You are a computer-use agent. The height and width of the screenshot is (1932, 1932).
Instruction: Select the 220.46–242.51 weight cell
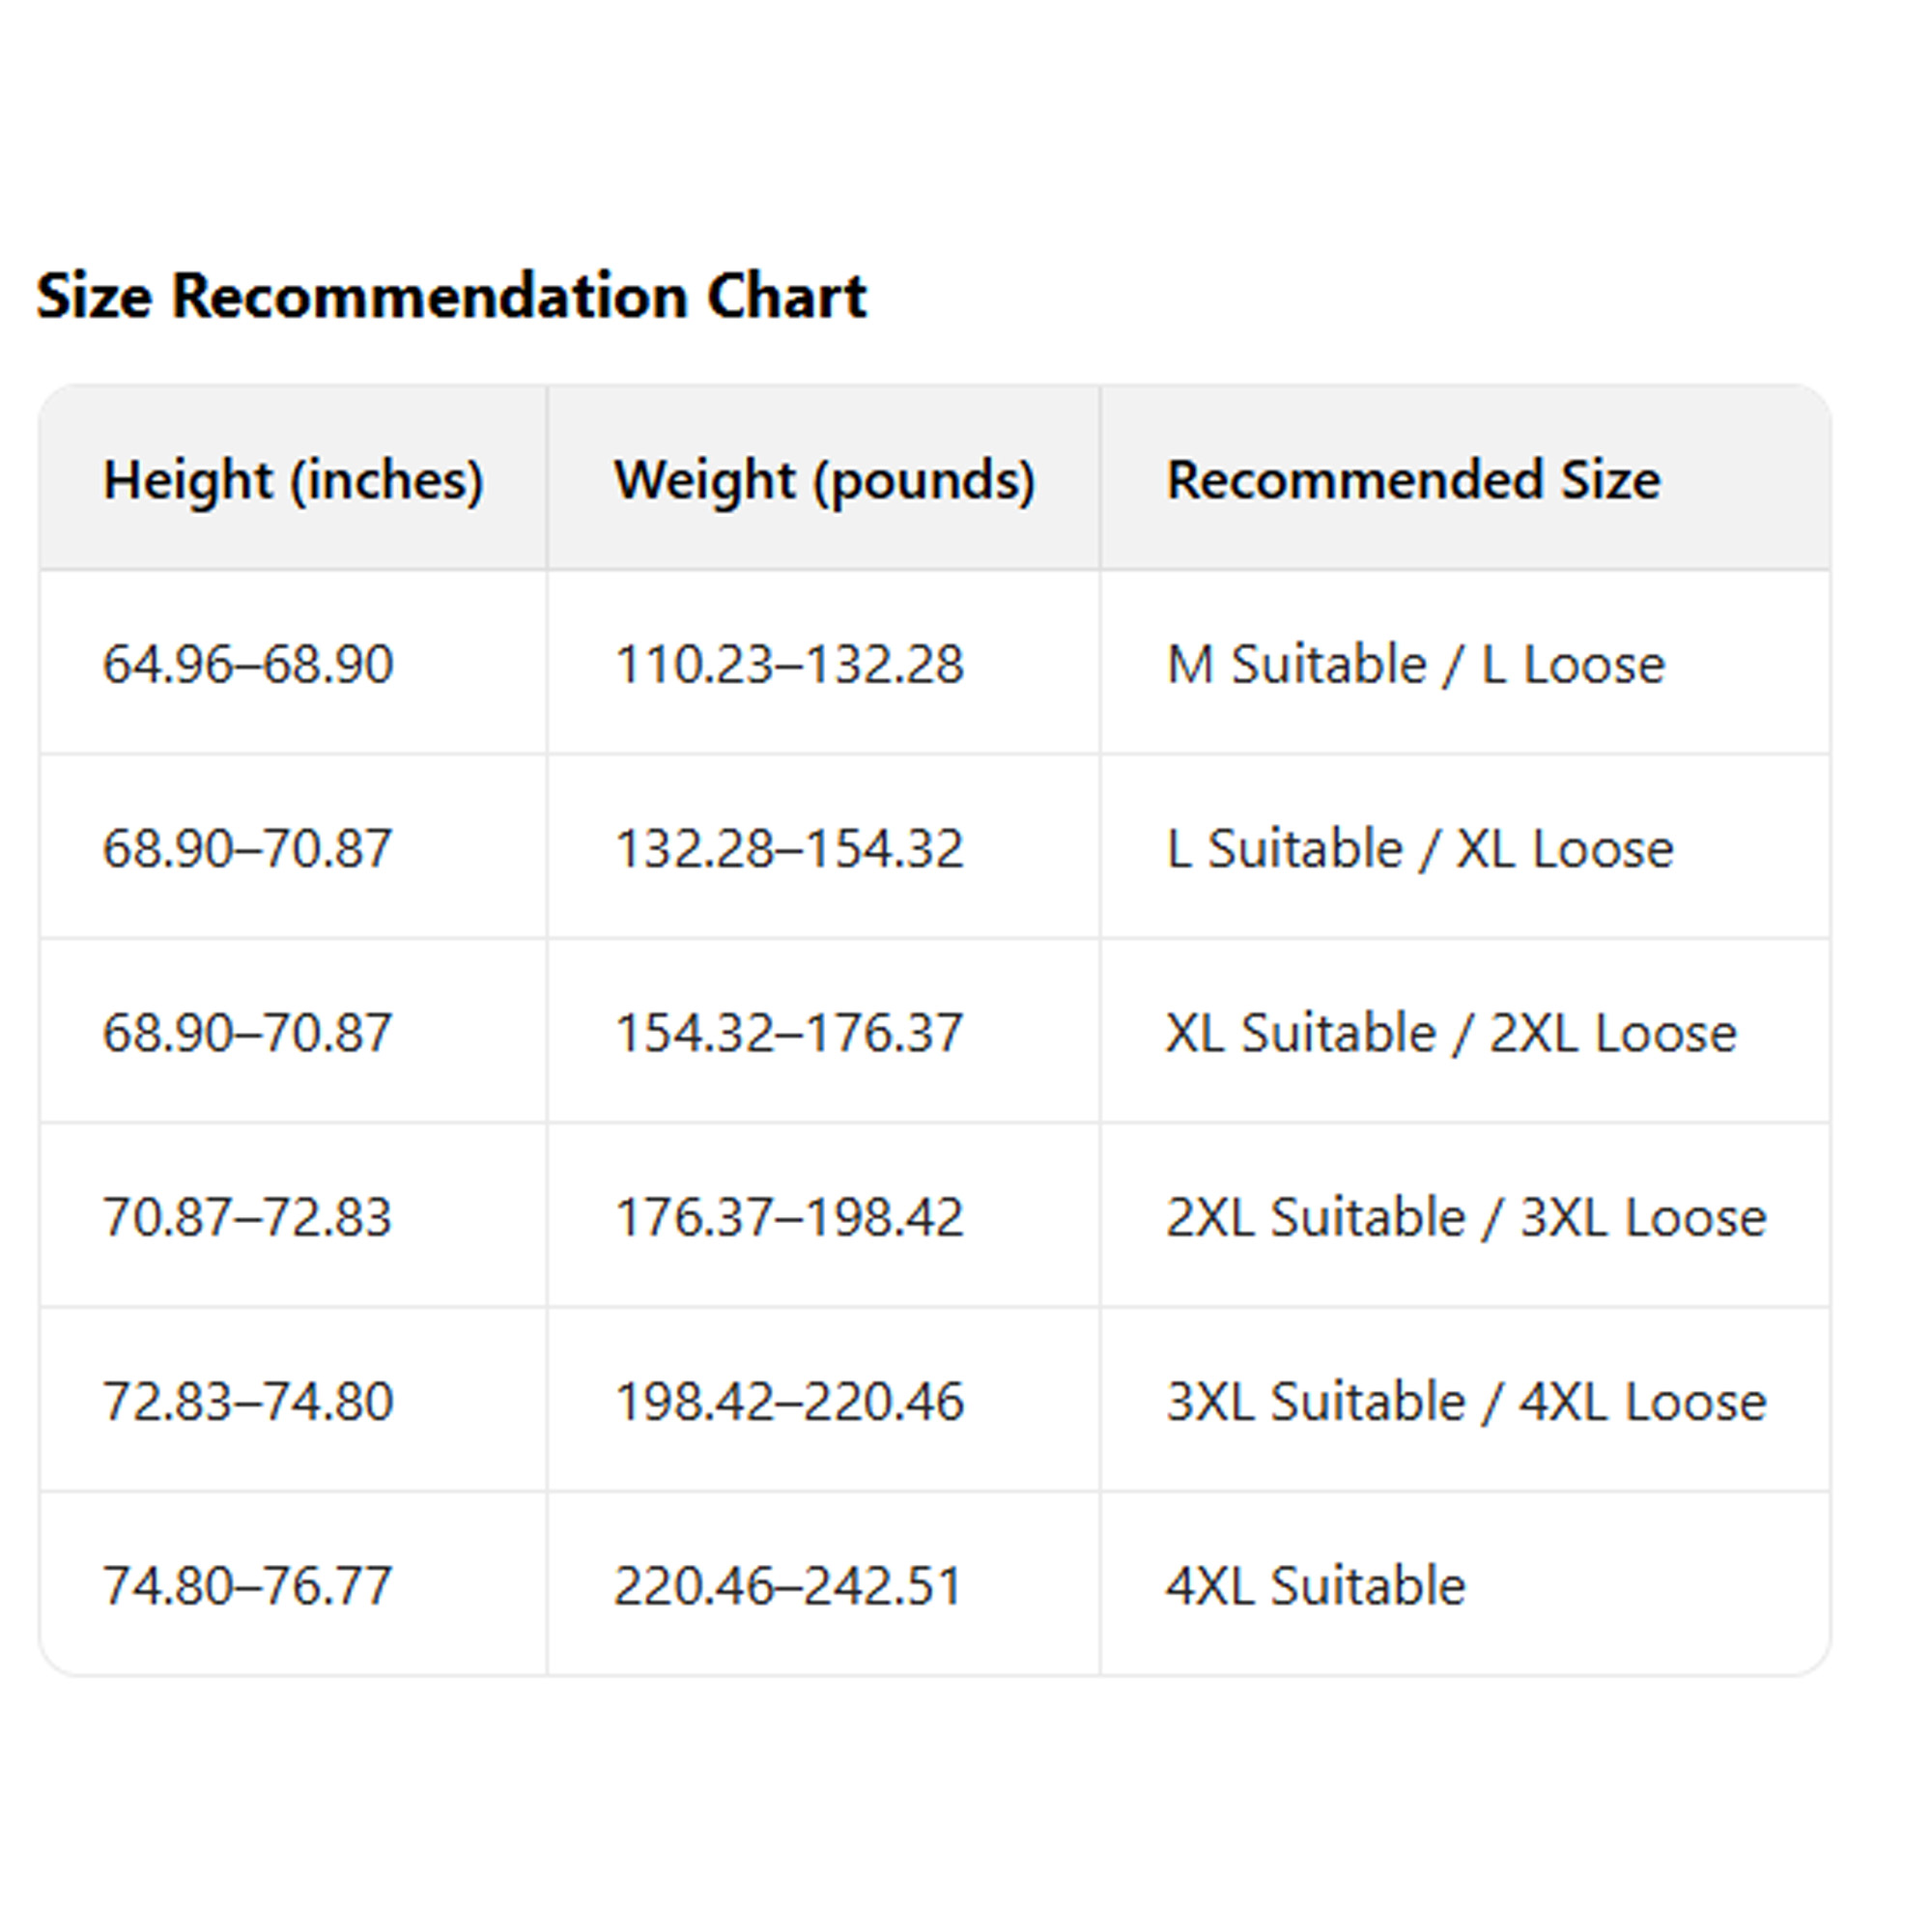click(x=788, y=1585)
